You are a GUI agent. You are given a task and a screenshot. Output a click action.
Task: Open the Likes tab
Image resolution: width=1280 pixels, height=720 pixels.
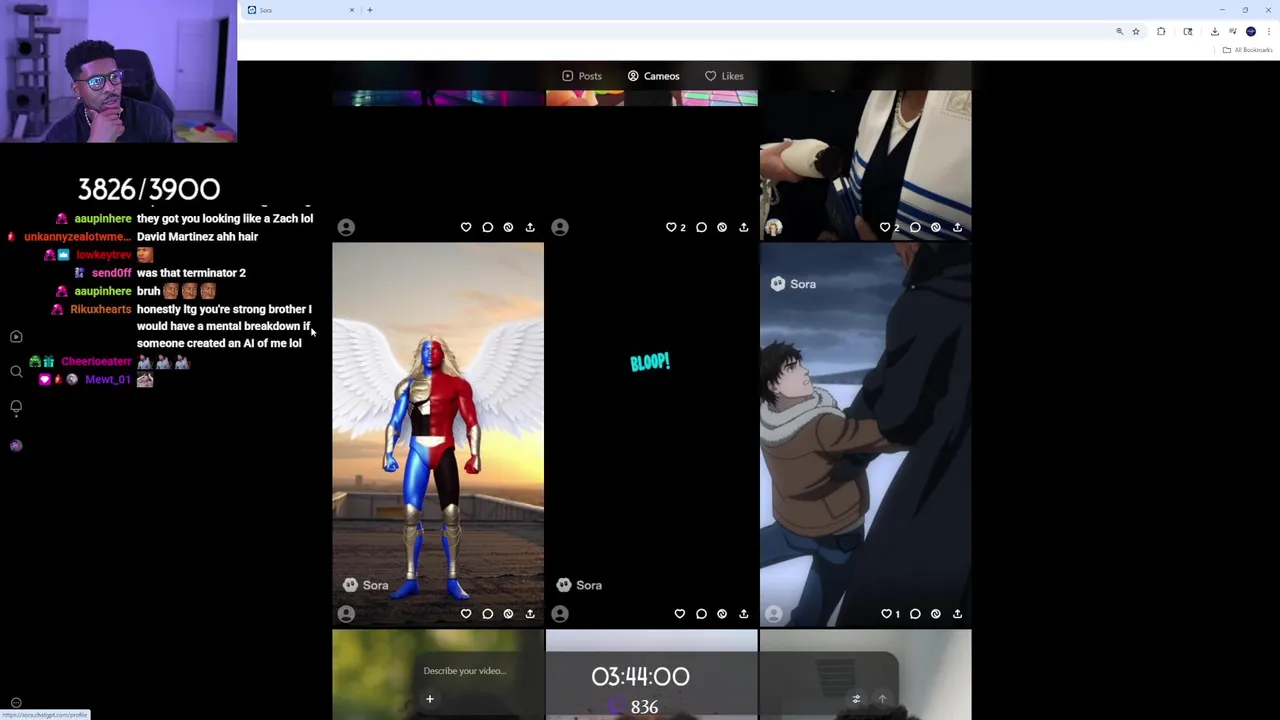point(724,76)
